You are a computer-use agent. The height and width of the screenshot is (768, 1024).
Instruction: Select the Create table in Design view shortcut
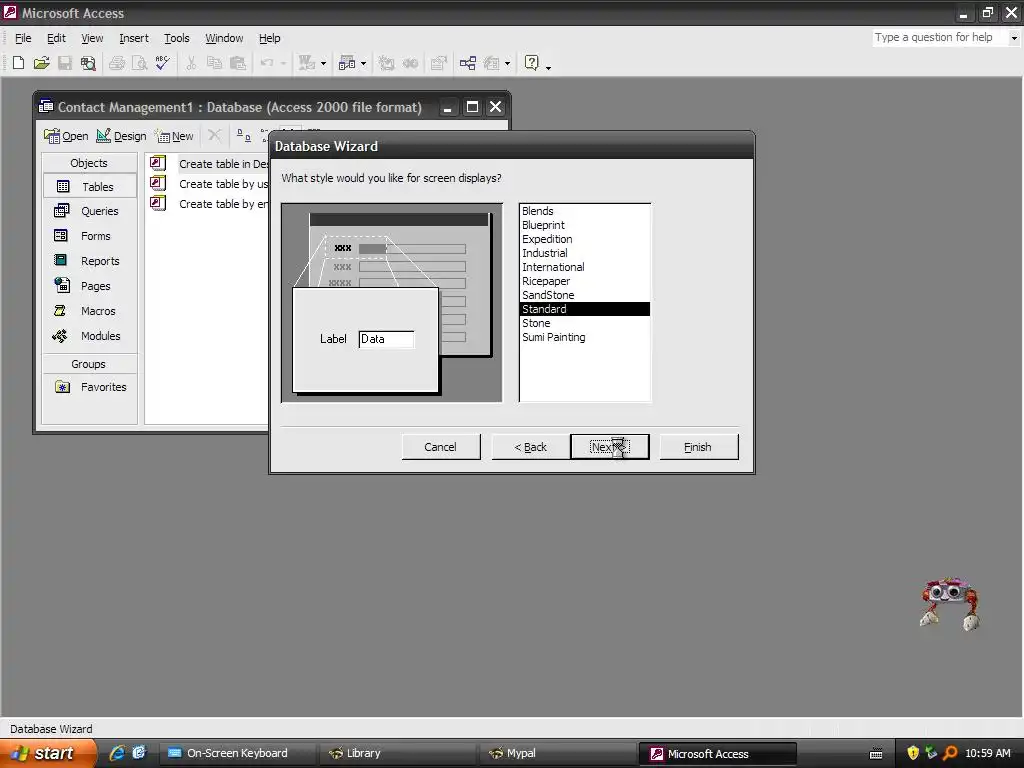point(208,163)
